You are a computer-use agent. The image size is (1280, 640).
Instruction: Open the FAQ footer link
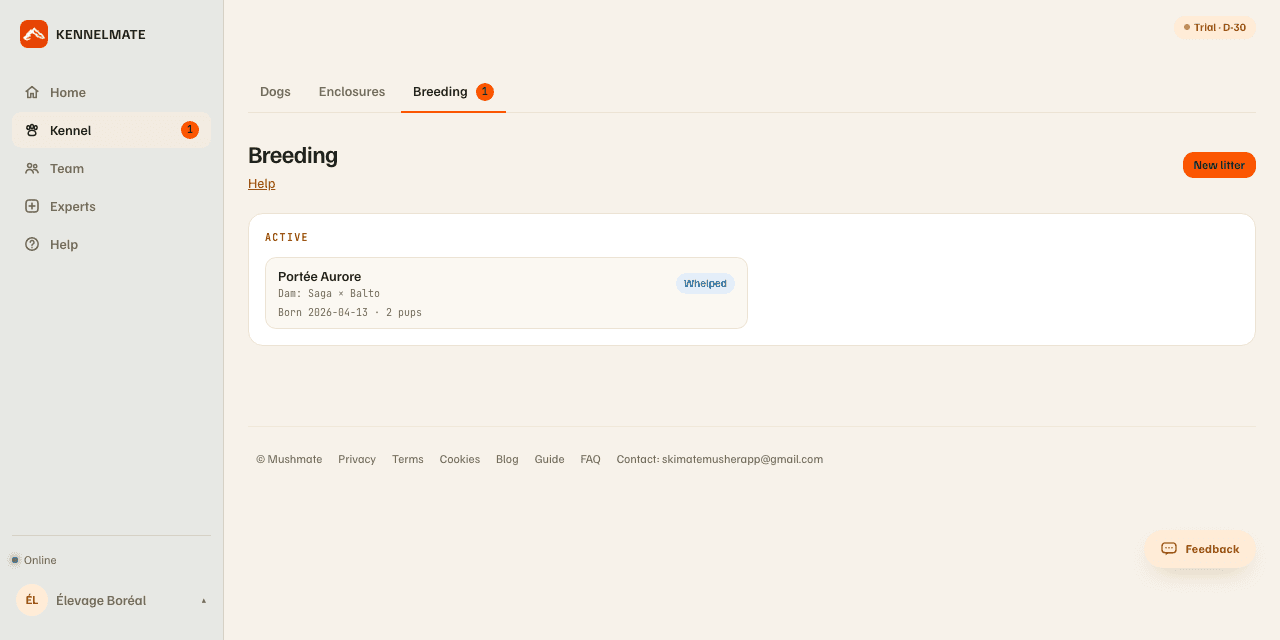click(x=591, y=459)
